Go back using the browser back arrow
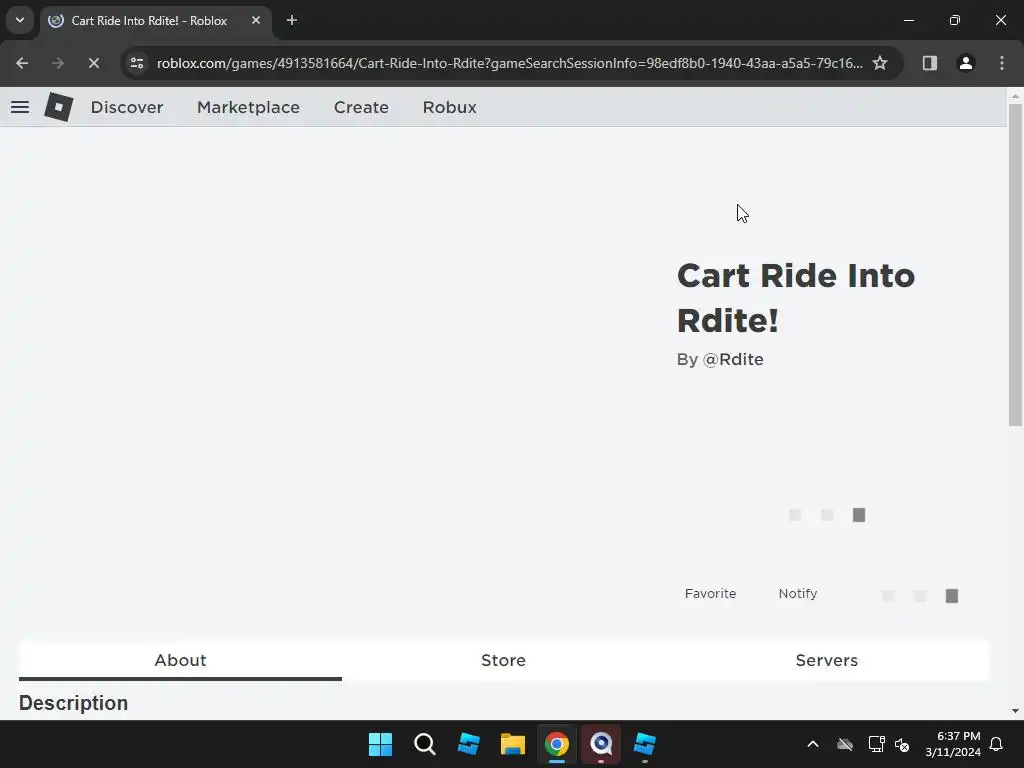The image size is (1024, 768). click(x=22, y=63)
